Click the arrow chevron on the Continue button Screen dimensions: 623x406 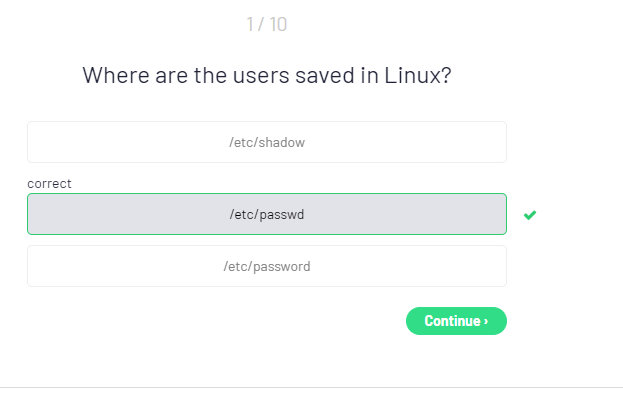click(x=486, y=321)
